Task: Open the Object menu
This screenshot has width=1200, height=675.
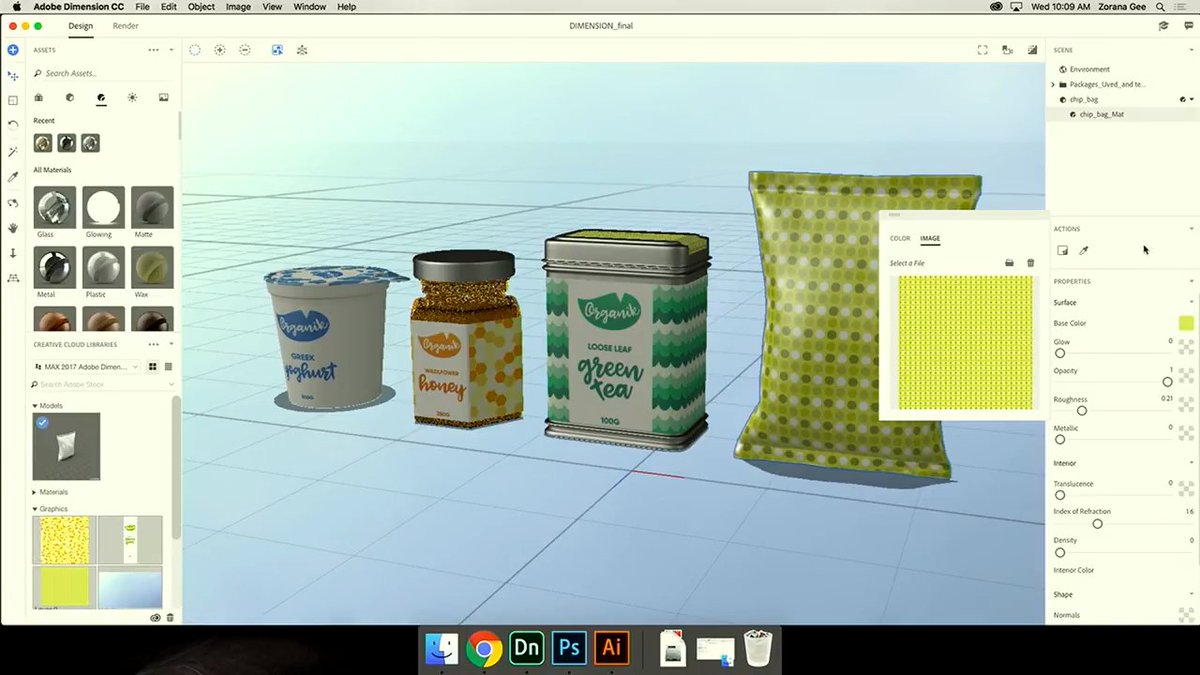Action: point(201,7)
